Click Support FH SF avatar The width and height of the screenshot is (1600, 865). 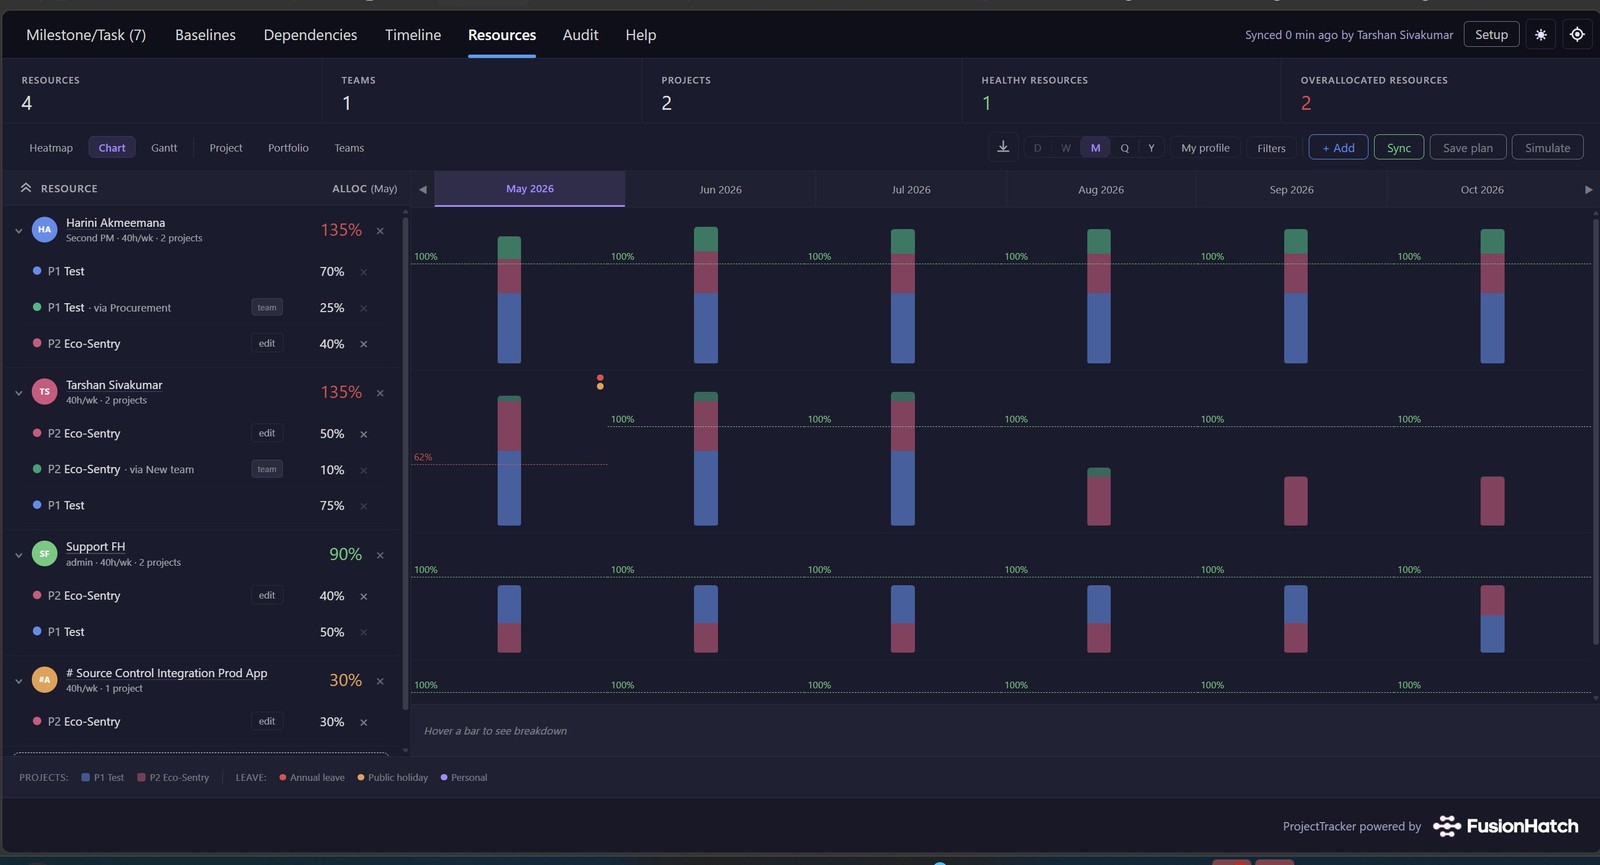(x=44, y=554)
